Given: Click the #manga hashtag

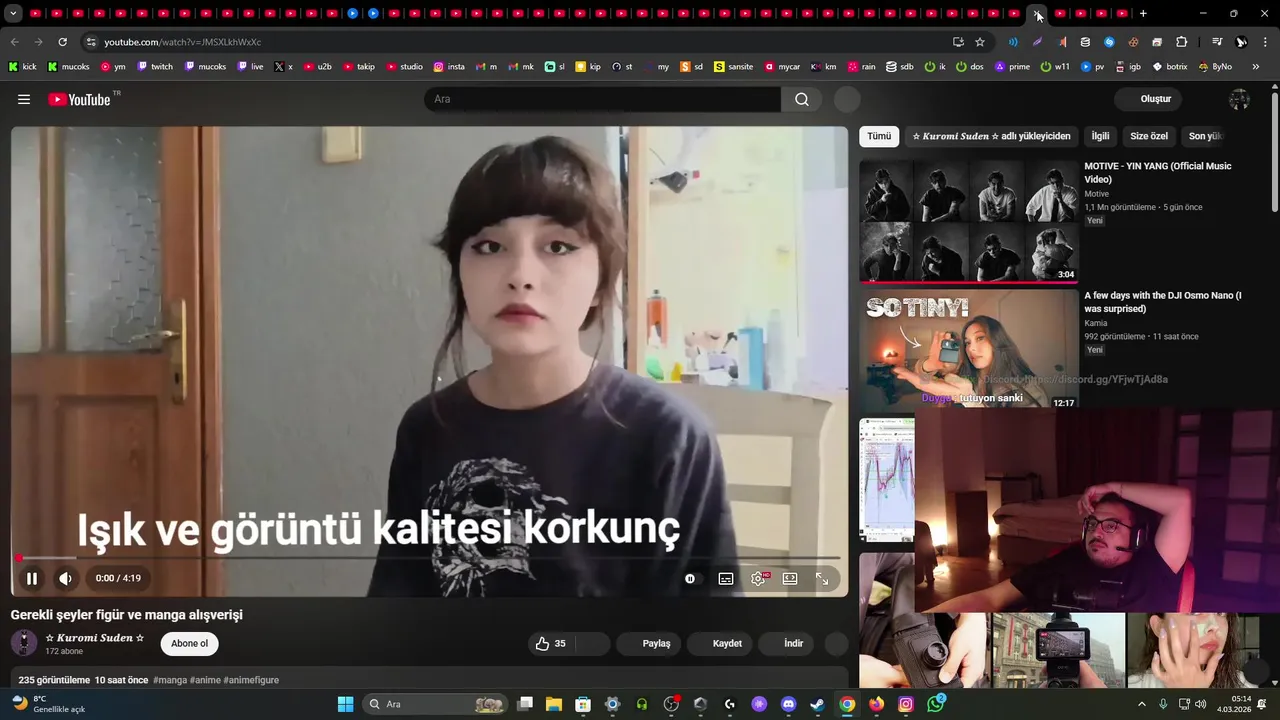Looking at the screenshot, I should coord(169,680).
